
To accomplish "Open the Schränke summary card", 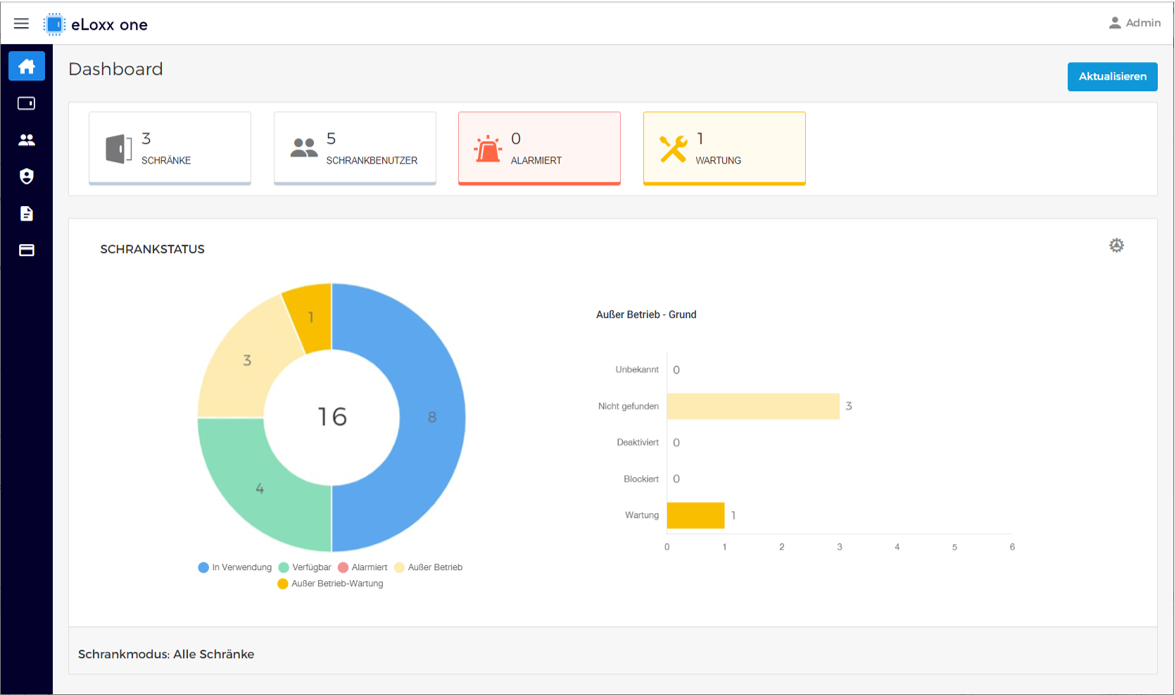I will click(170, 148).
